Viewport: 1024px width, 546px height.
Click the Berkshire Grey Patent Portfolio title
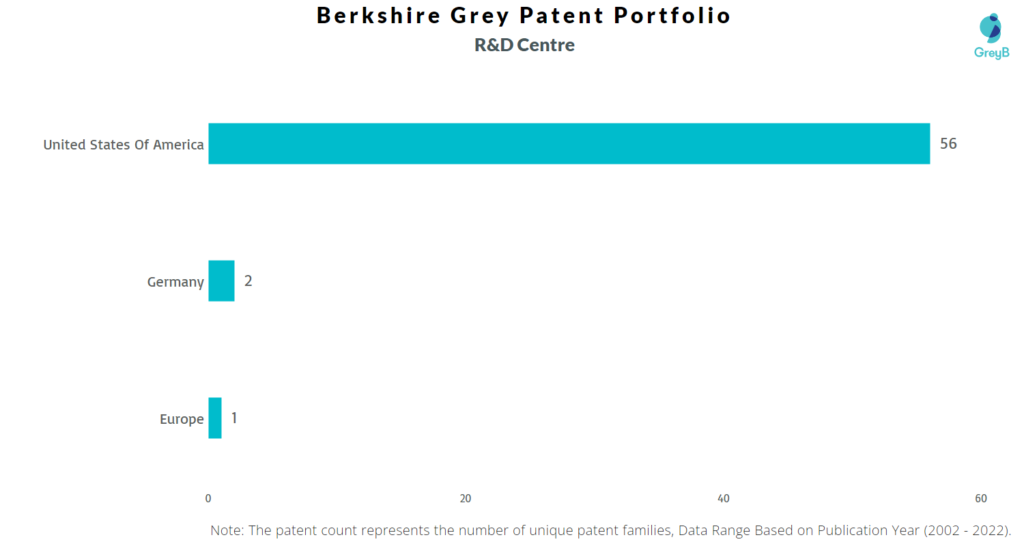pyautogui.click(x=523, y=16)
